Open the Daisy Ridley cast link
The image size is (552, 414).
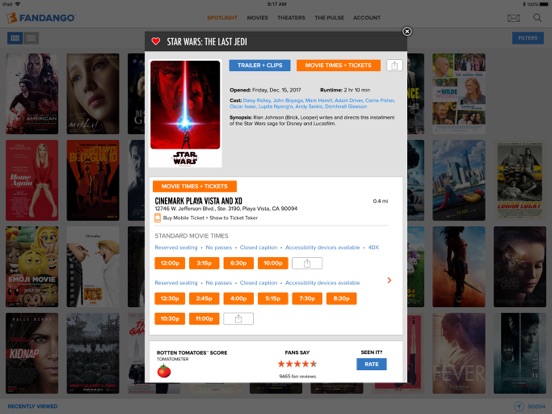coord(257,100)
